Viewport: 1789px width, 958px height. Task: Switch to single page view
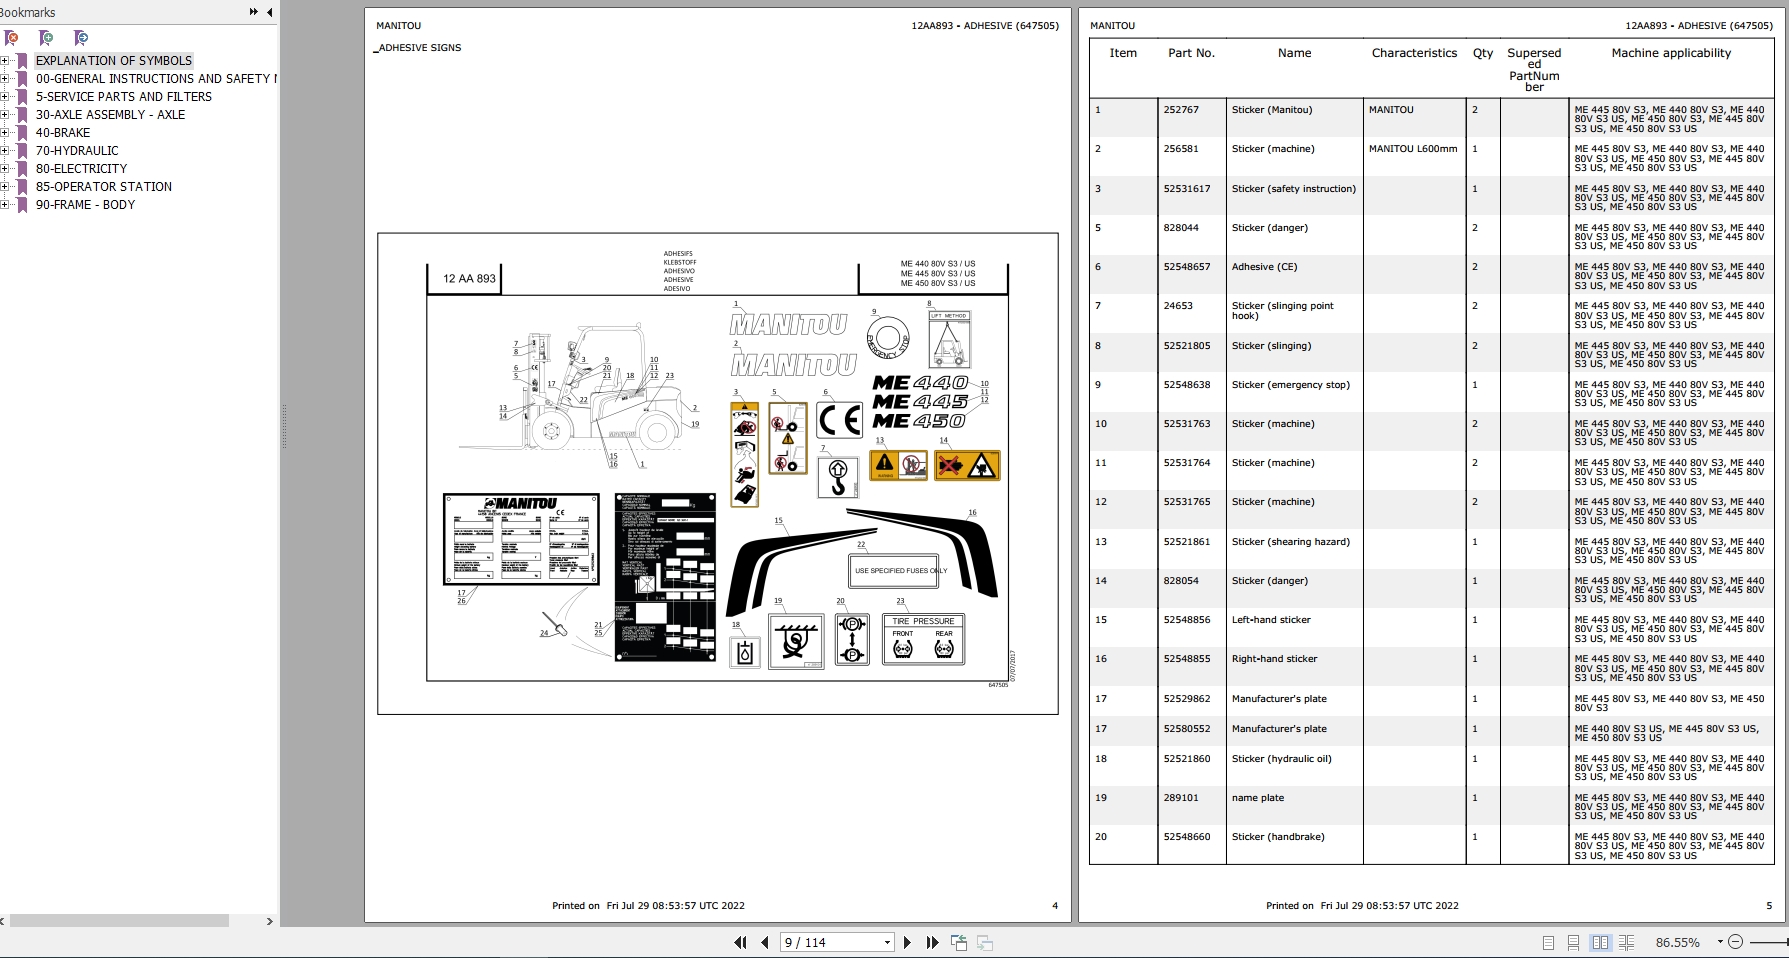[1548, 942]
